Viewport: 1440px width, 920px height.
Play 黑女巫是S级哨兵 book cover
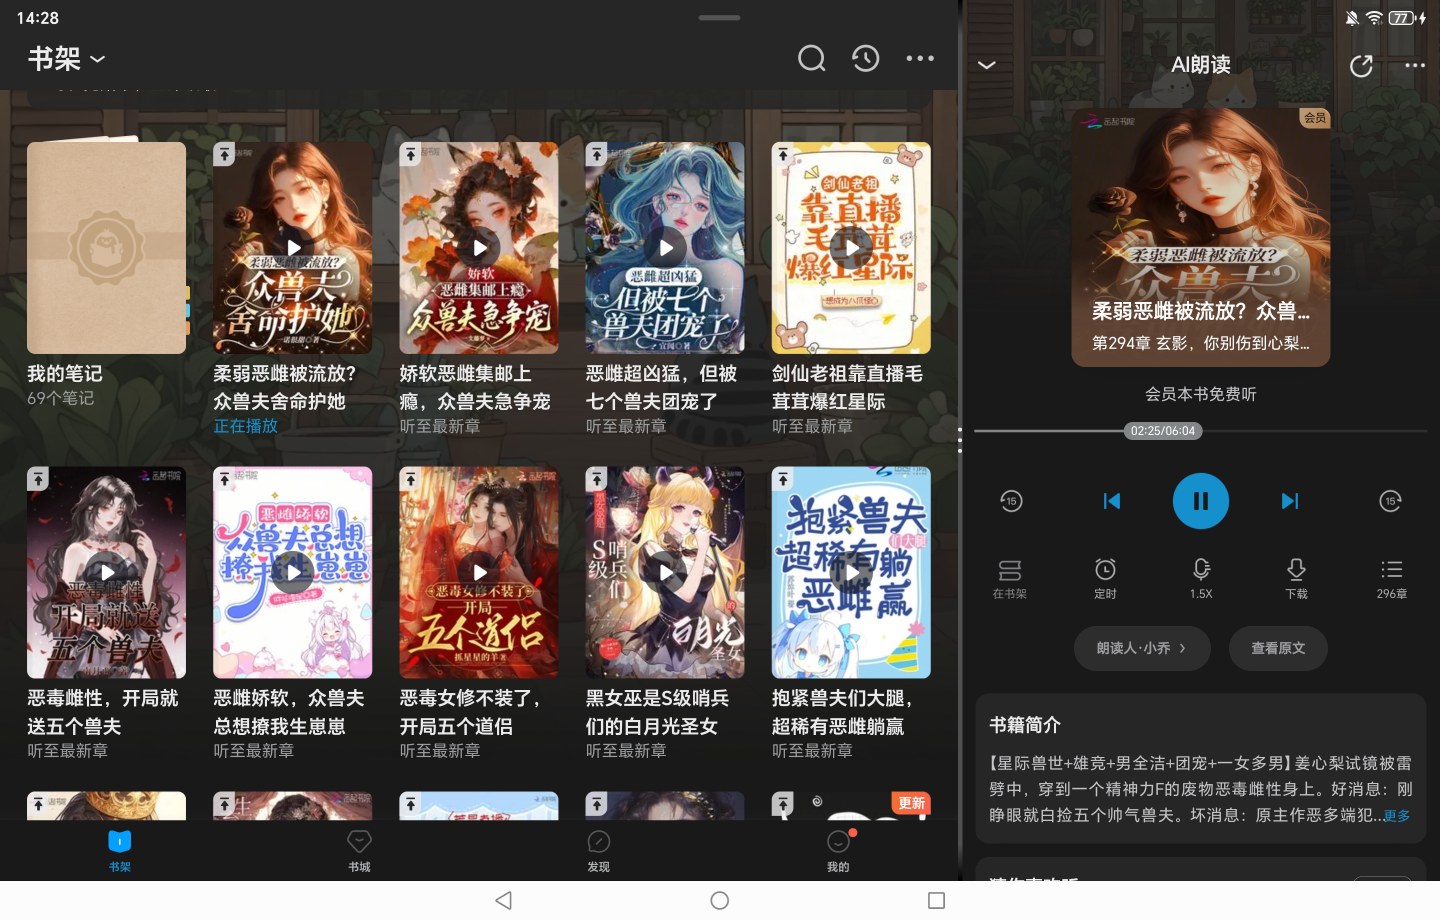665,573
